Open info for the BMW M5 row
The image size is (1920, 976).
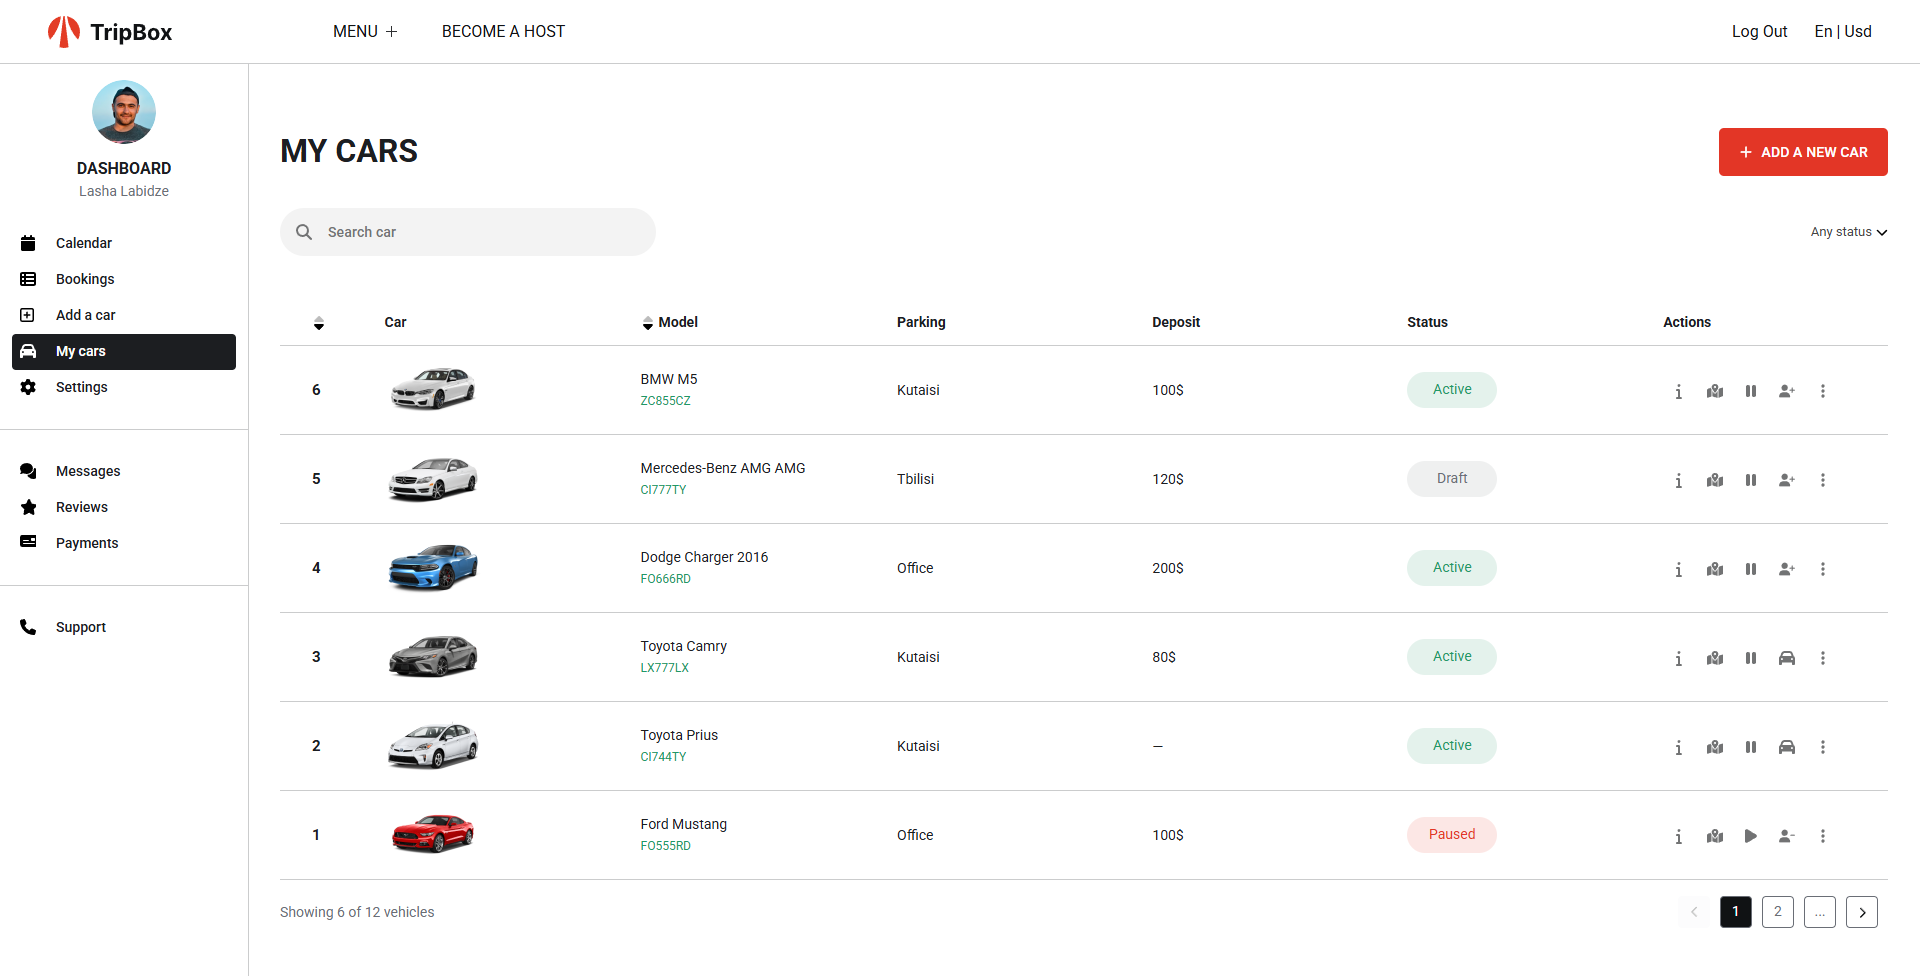[x=1678, y=391]
